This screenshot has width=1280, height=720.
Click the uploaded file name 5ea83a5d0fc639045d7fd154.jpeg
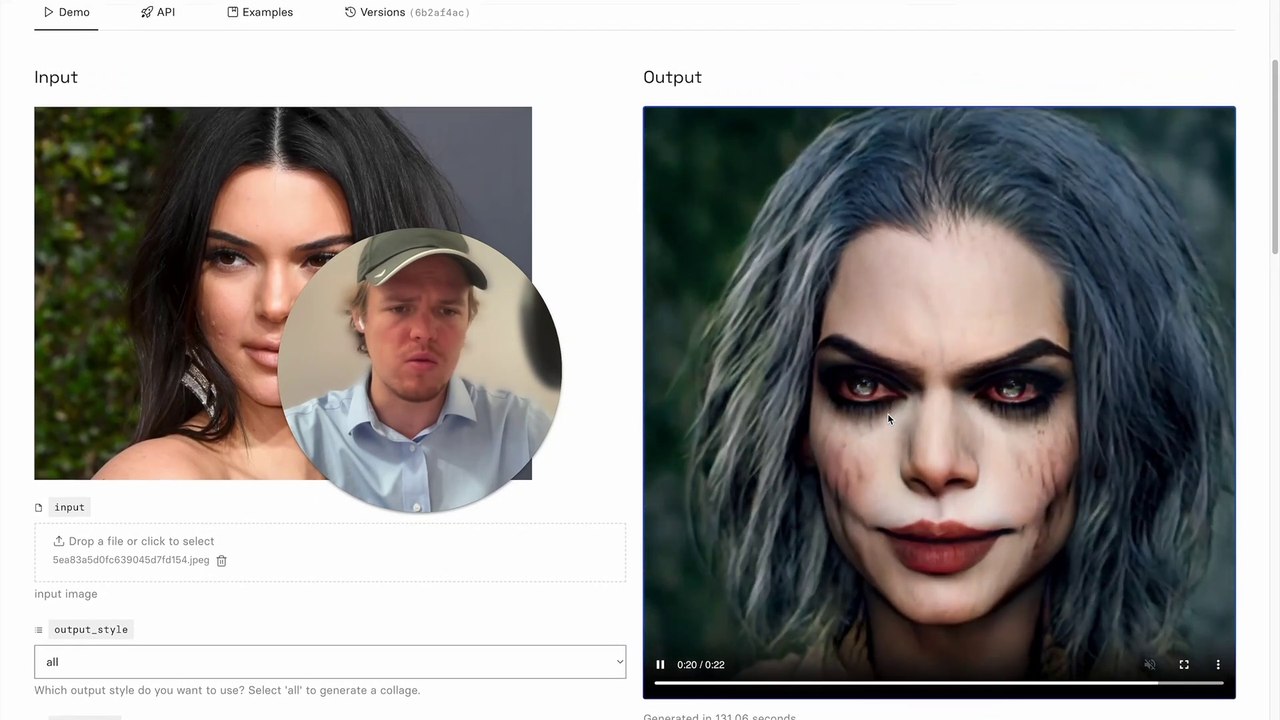point(131,560)
